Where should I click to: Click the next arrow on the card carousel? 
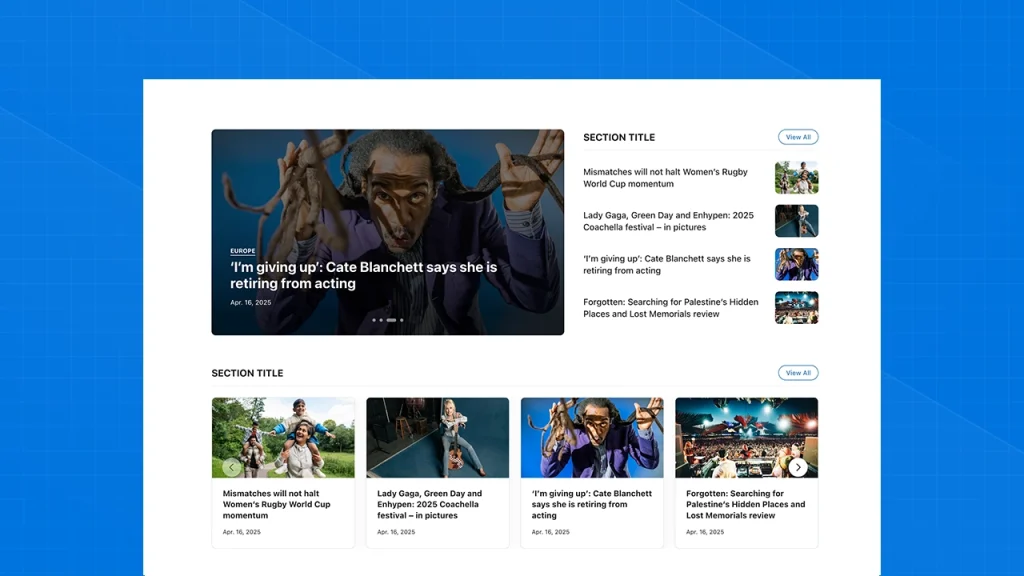[x=797, y=467]
